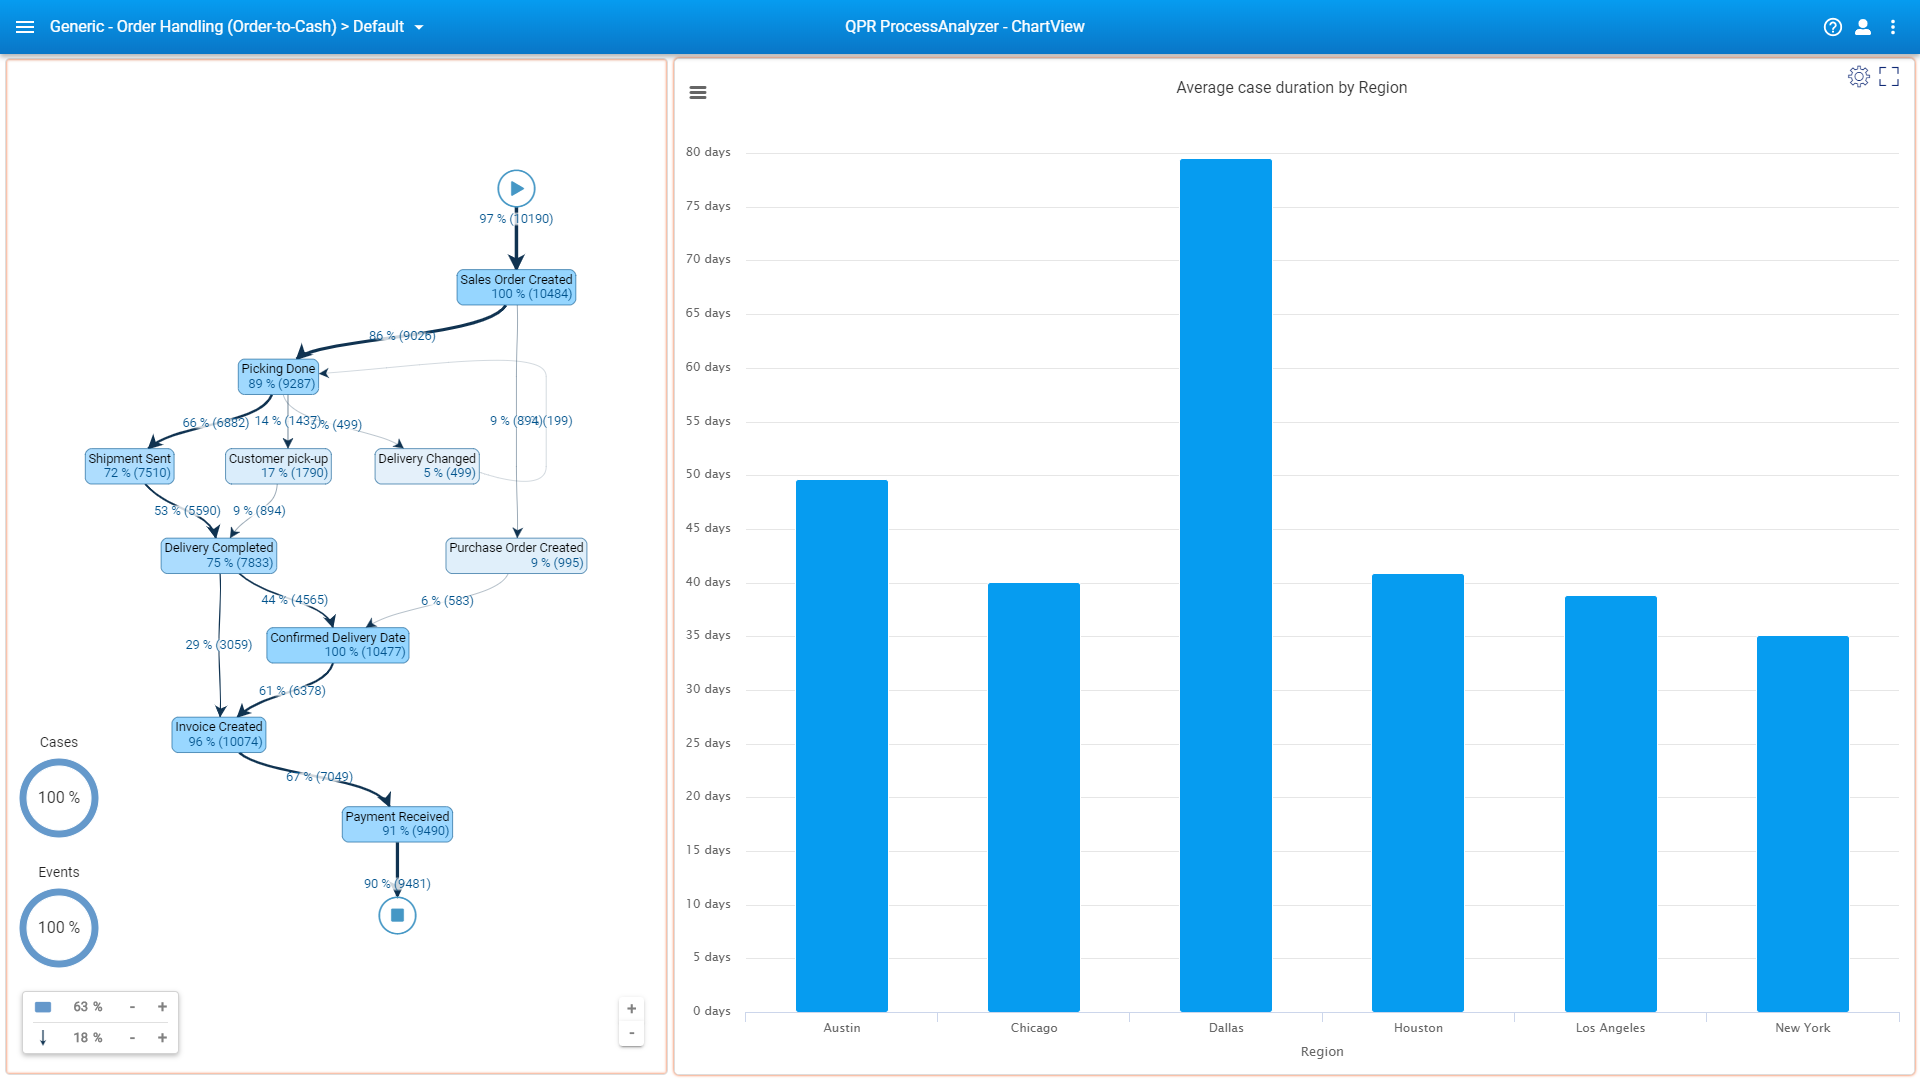The image size is (1920, 1080).
Task: Click the '90 % (9481)' flow label
Action: click(397, 884)
